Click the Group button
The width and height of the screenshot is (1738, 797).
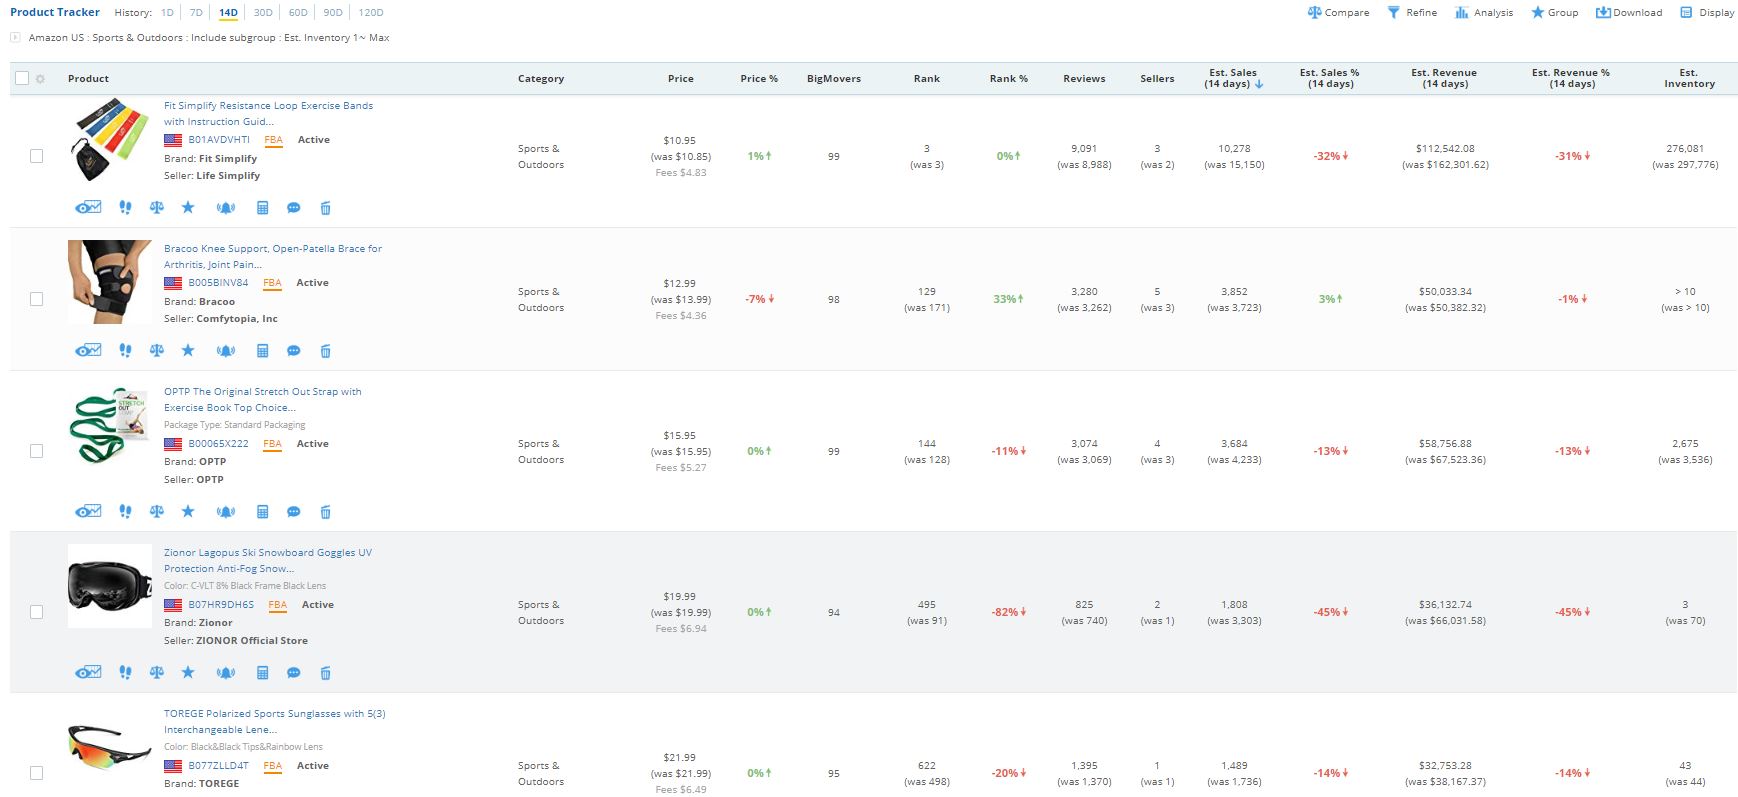tap(1555, 13)
